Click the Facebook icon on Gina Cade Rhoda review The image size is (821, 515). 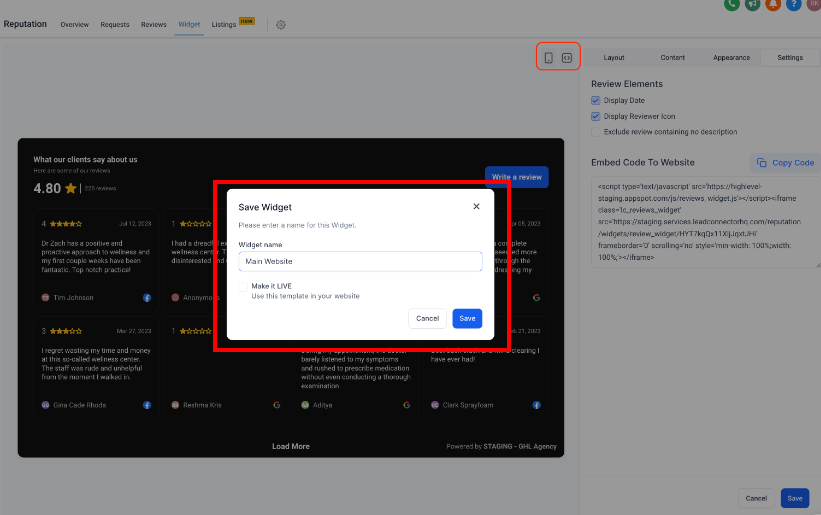(x=147, y=405)
